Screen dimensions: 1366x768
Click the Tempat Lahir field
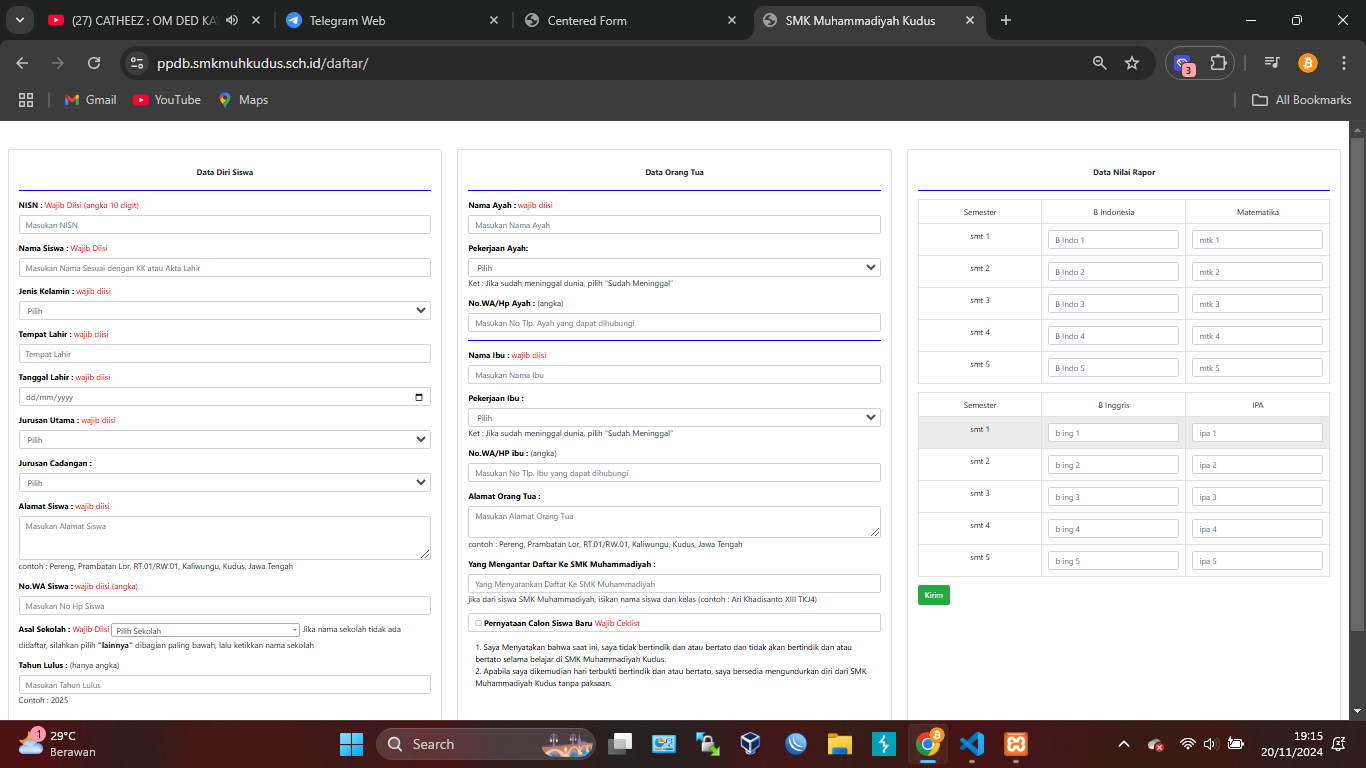pyautogui.click(x=225, y=354)
